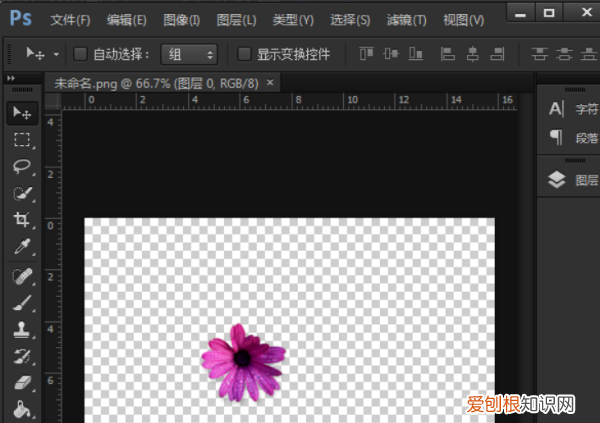Click Align Vertical Centers icon
The width and height of the screenshot is (600, 423).
click(x=391, y=54)
